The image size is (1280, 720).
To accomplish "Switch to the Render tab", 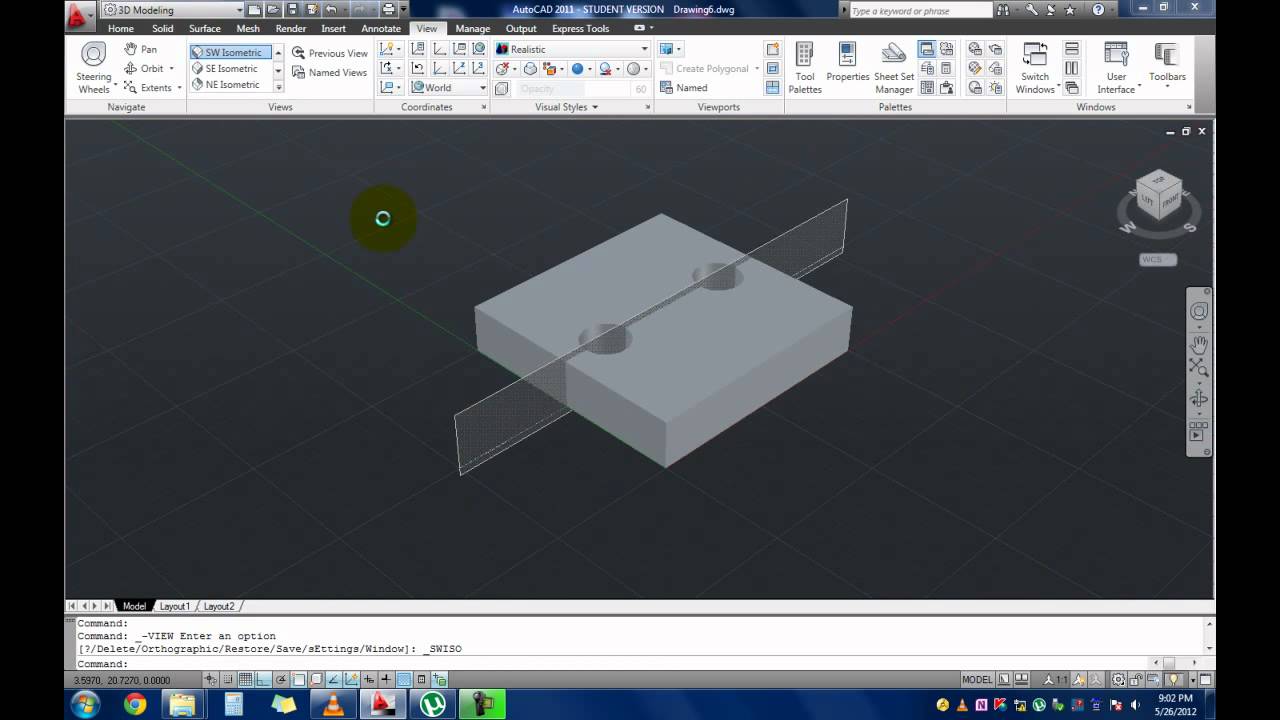I will click(291, 28).
